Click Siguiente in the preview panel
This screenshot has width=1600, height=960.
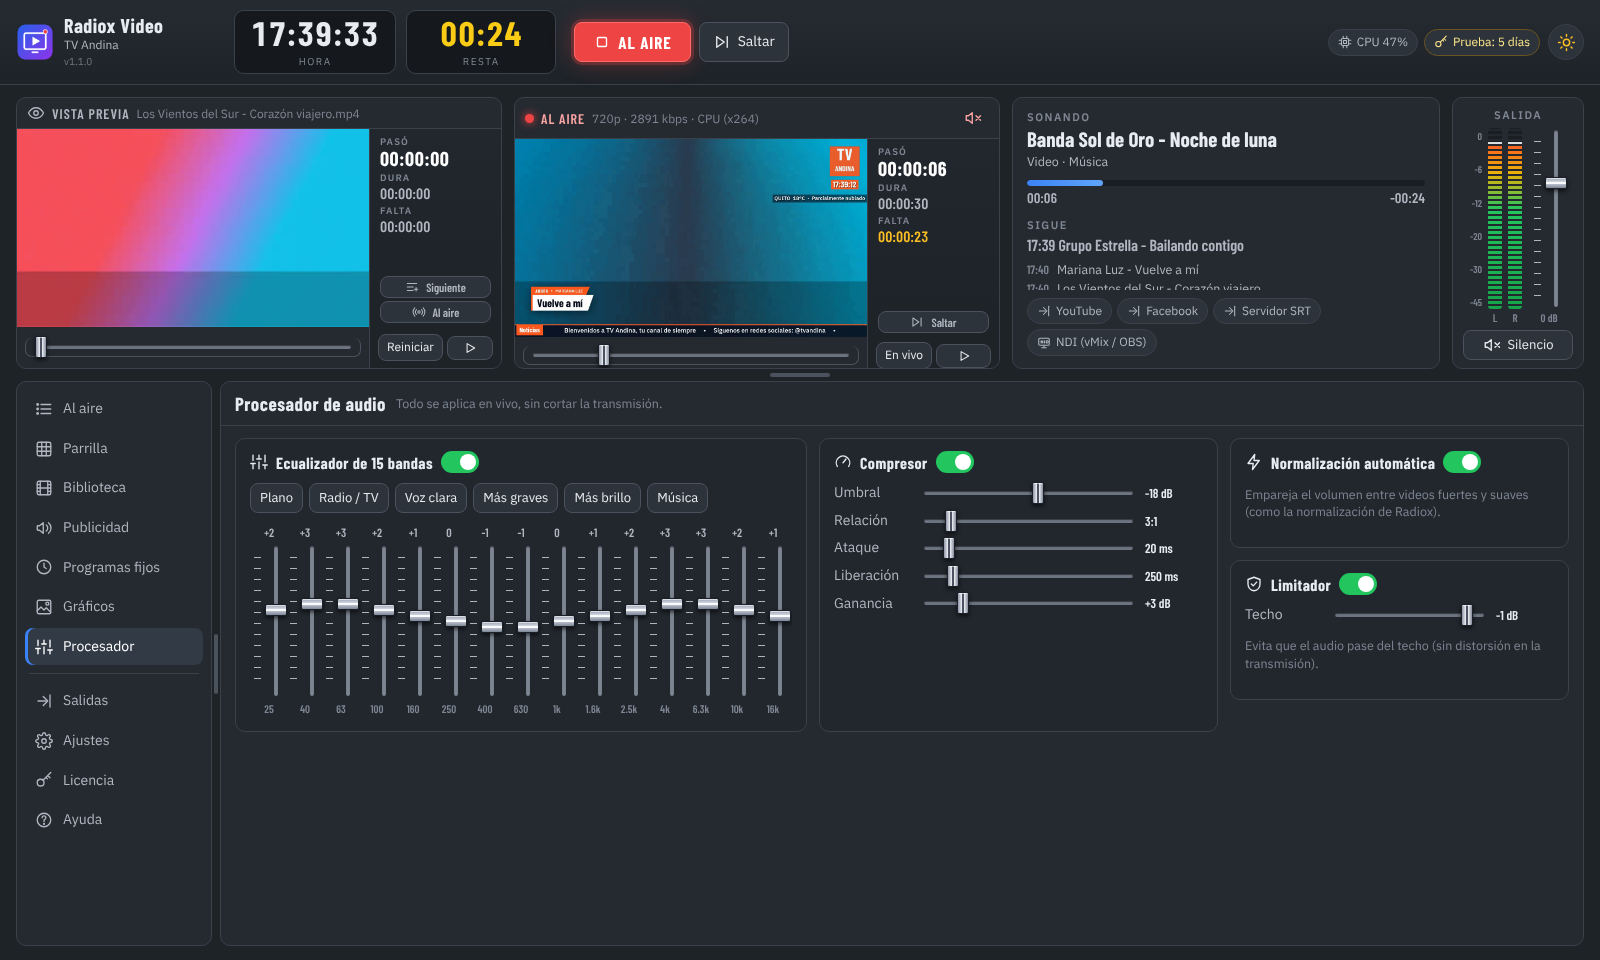(435, 288)
